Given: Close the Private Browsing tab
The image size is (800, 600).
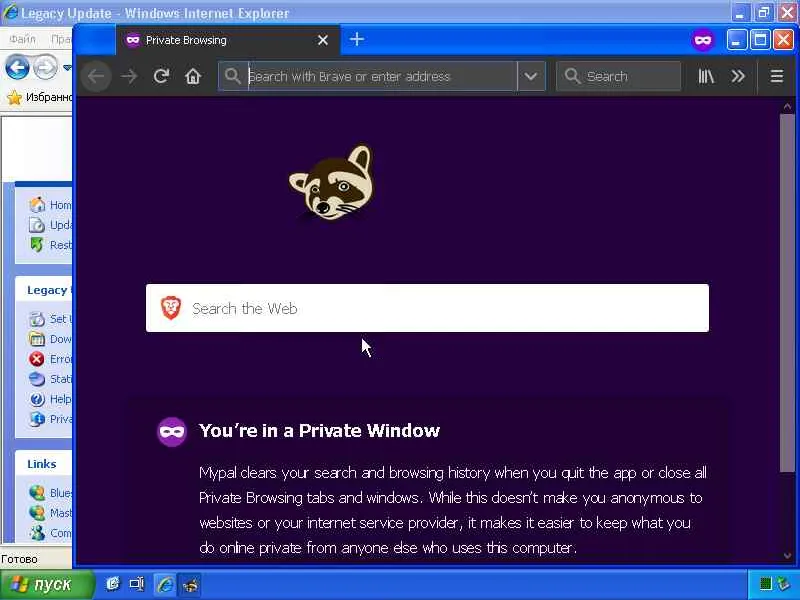Looking at the screenshot, I should pyautogui.click(x=323, y=40).
